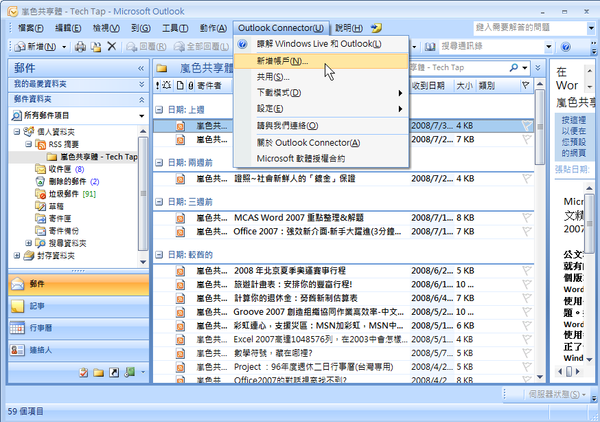Click the Windows Live icon beside the Help menu
The height and width of the screenshot is (422, 600).
coord(376,28)
